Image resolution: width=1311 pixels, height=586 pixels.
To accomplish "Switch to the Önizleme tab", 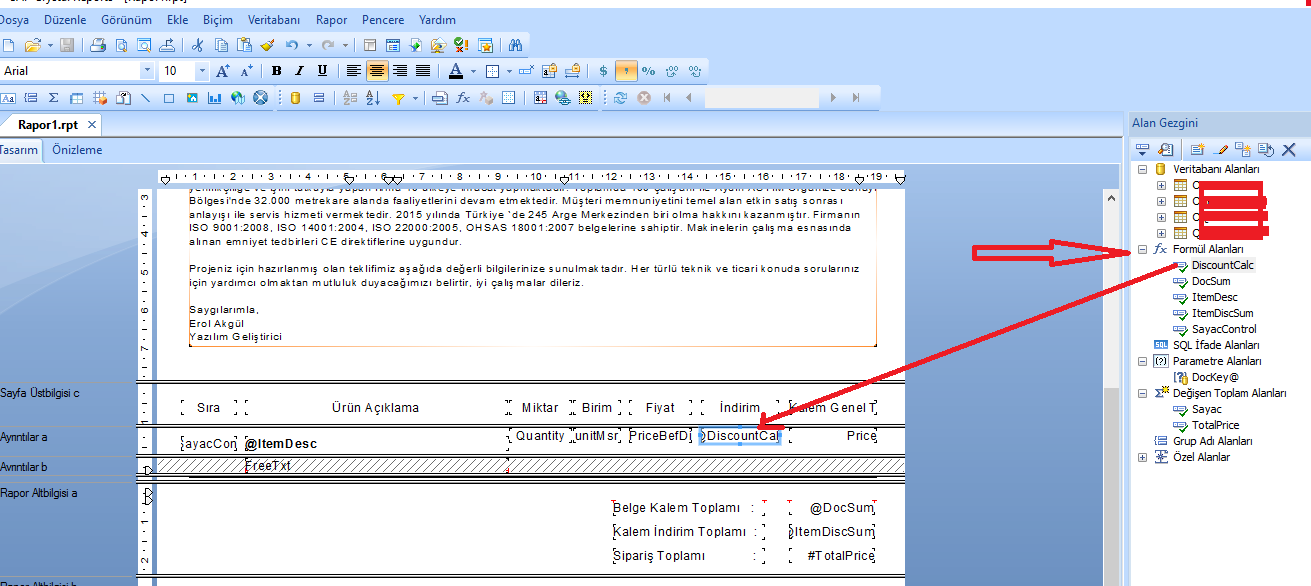I will (77, 150).
